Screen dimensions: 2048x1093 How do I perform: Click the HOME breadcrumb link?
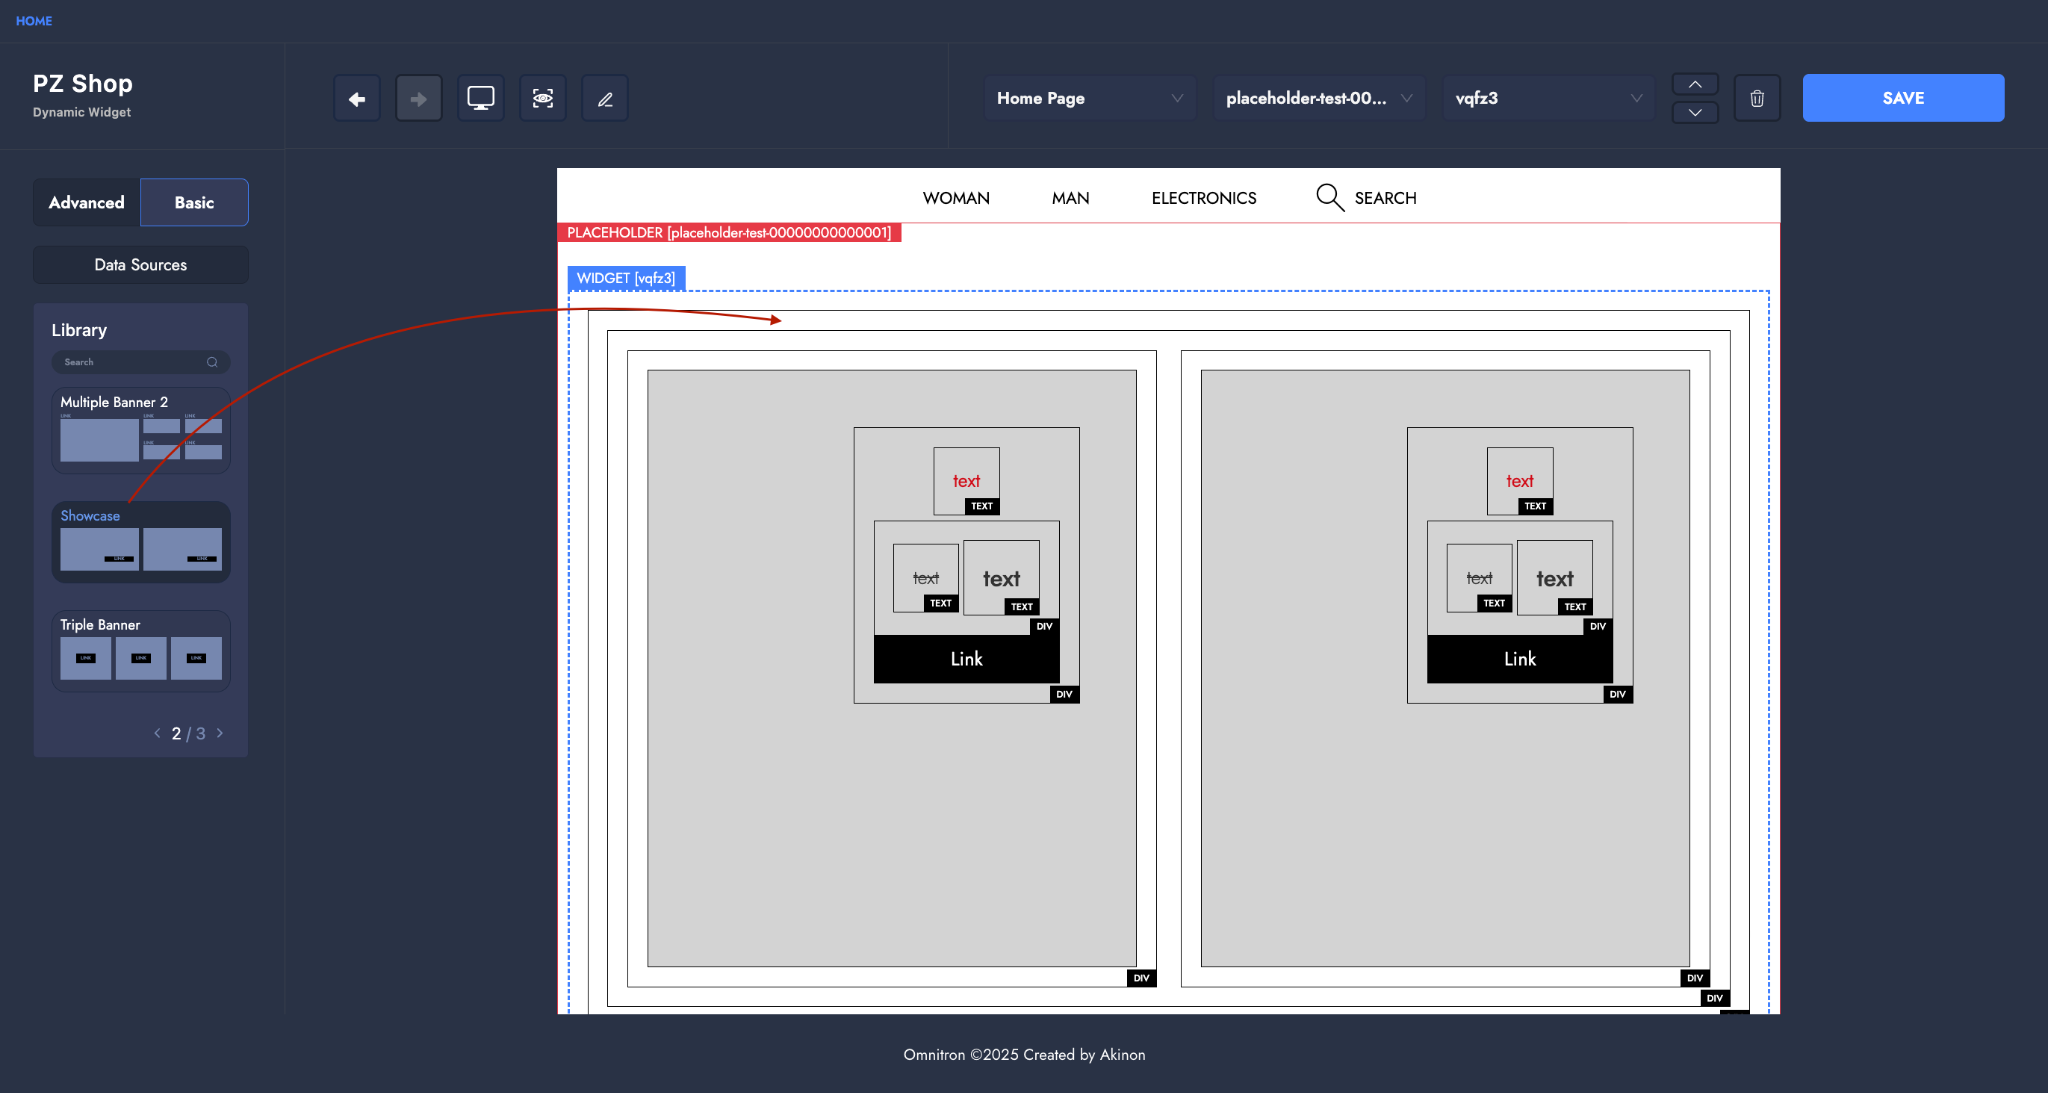34,21
